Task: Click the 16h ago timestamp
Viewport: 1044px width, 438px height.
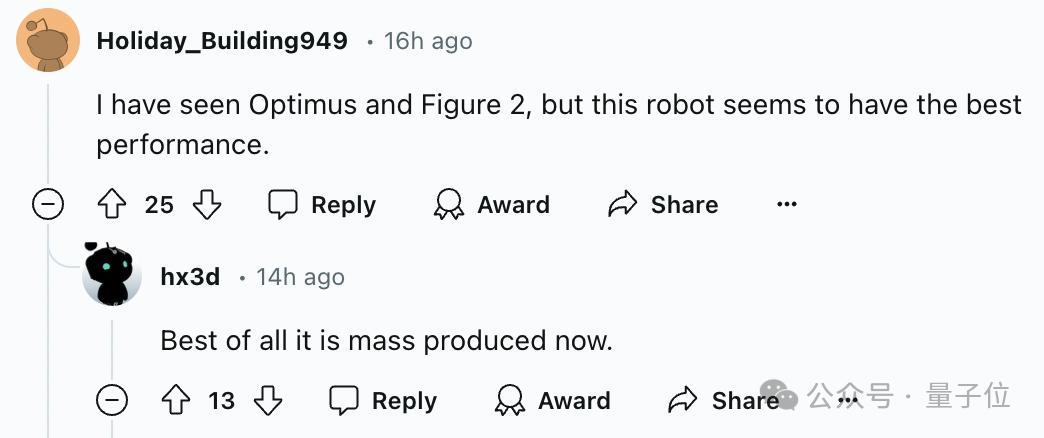Action: coord(428,41)
